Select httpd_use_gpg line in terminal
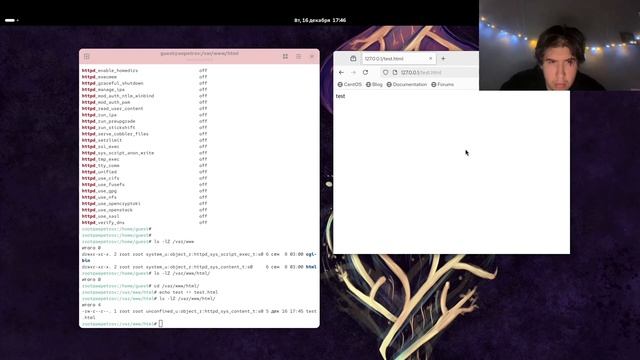Screen dimensions: 640x360 144,191
